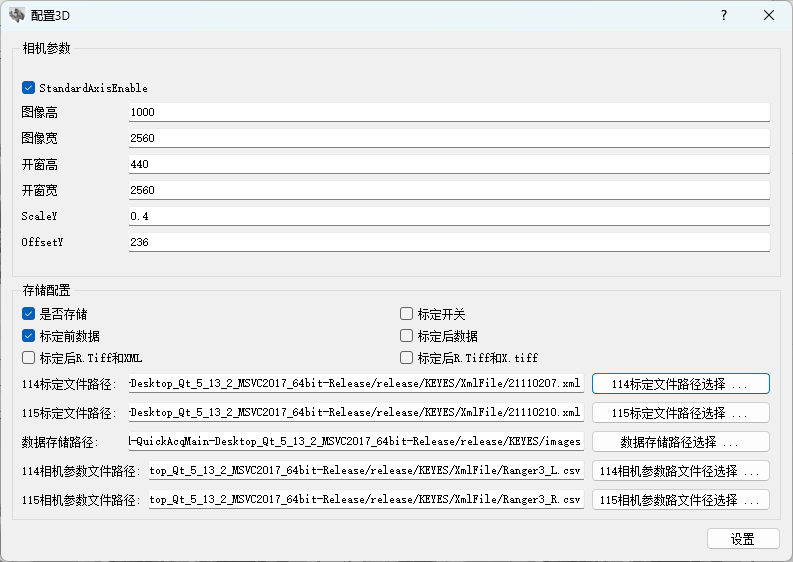Enable the 标定开关 checkbox
The height and width of the screenshot is (562, 793).
(x=407, y=314)
